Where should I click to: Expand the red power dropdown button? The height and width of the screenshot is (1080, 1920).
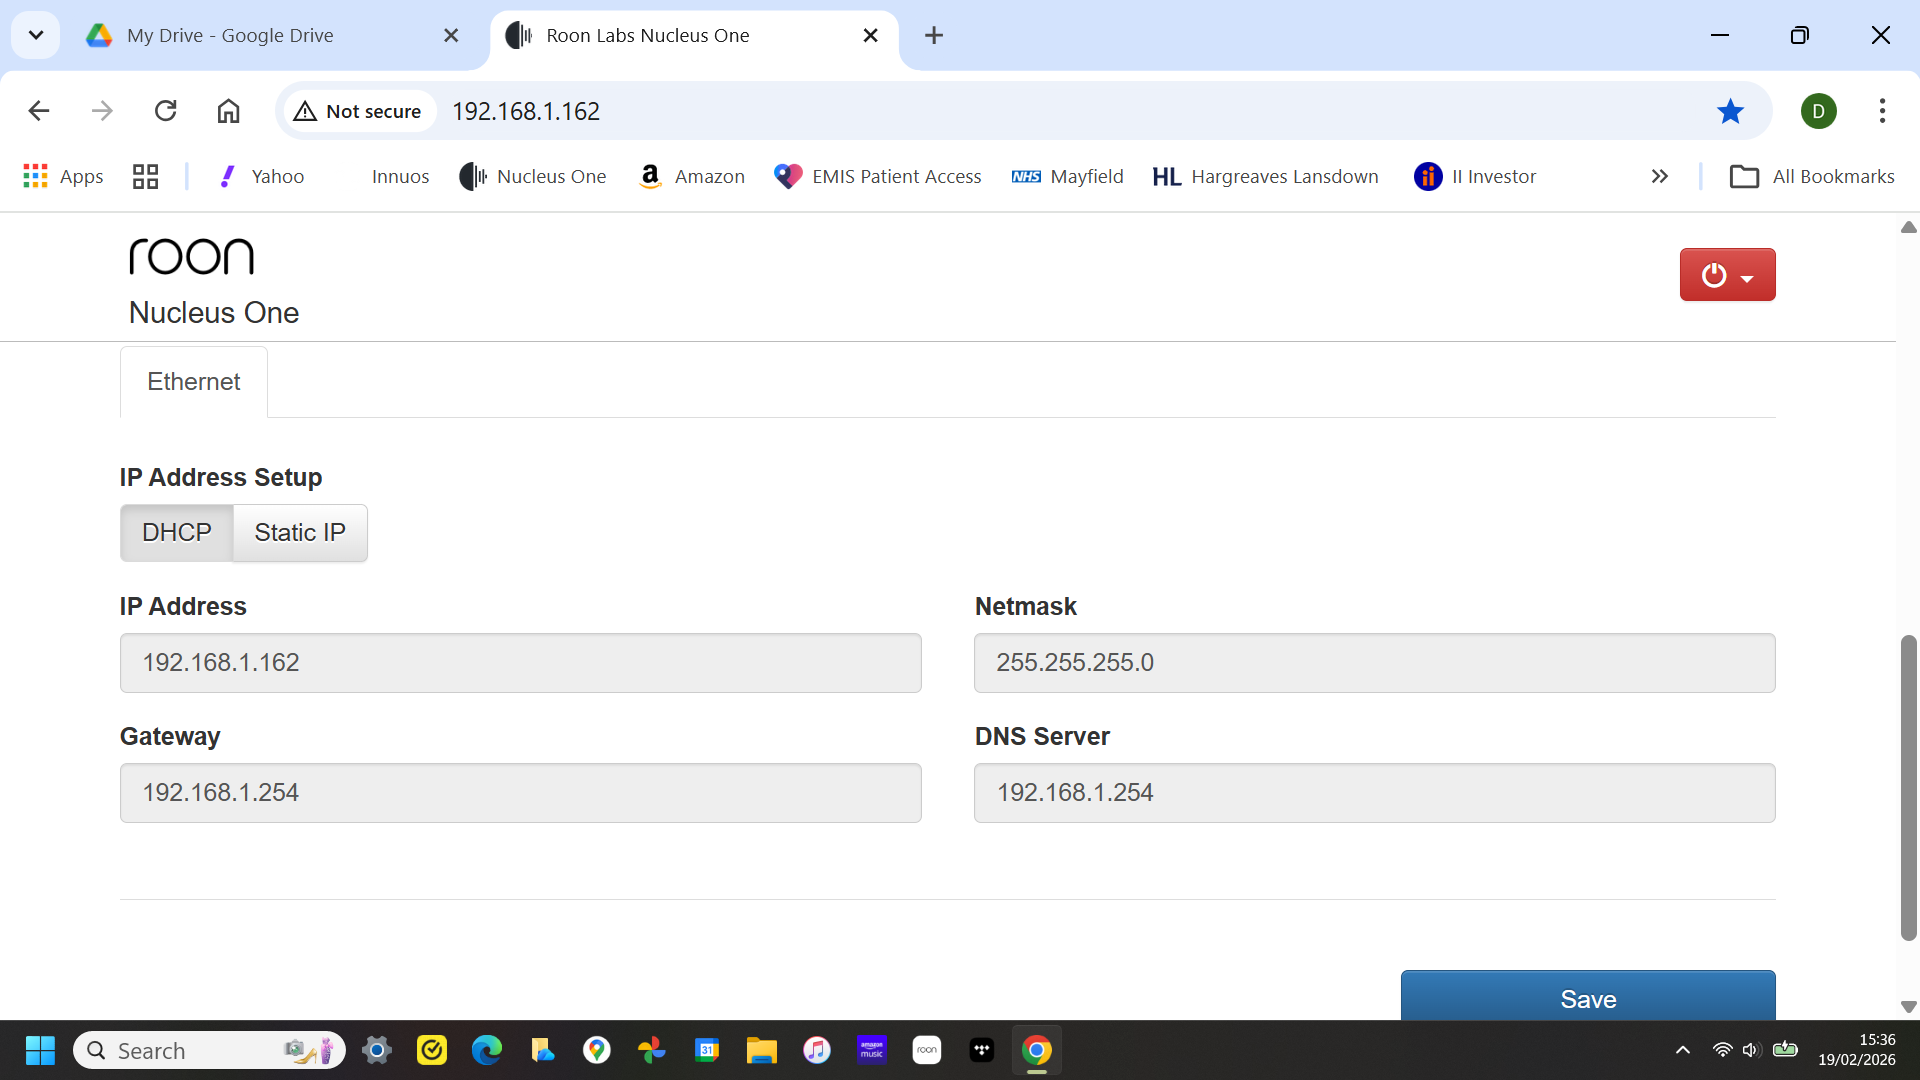1727,275
